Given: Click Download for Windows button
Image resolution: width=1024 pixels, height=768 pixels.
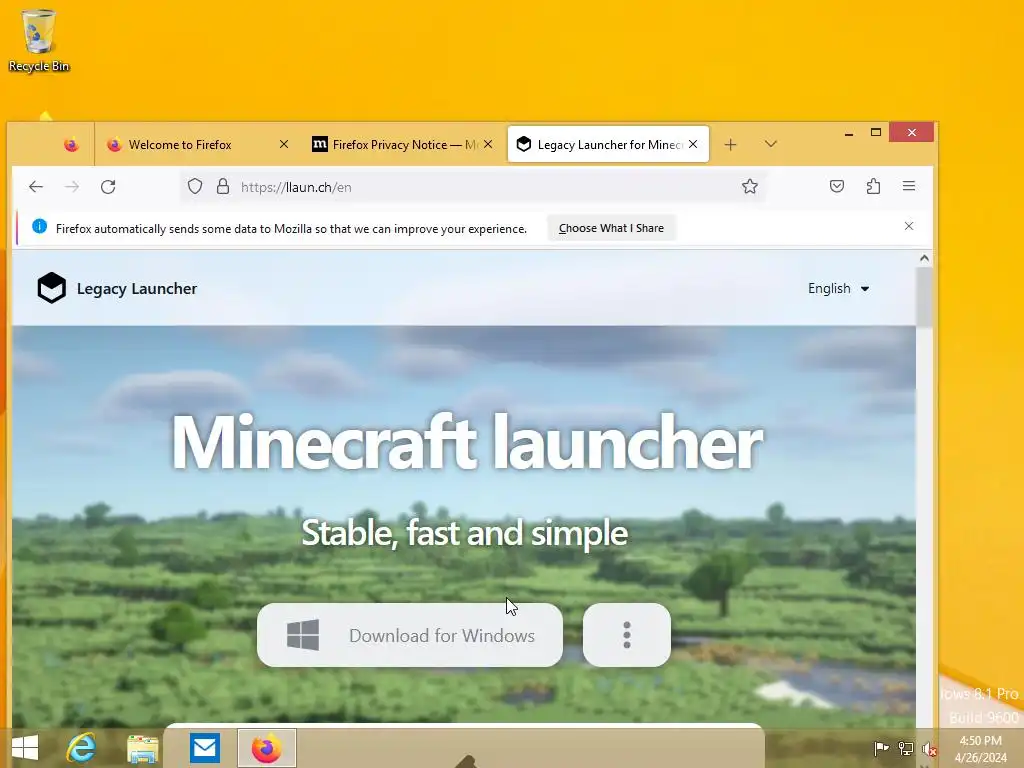Looking at the screenshot, I should (x=409, y=635).
